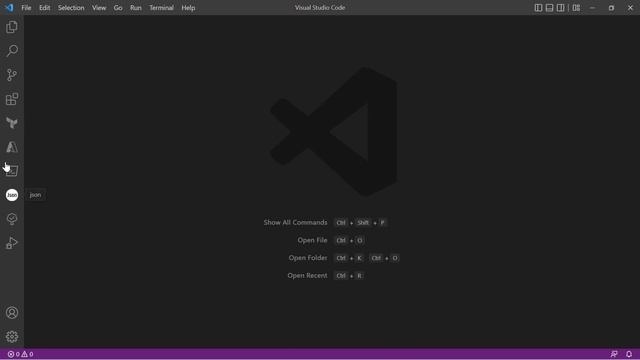
Task: Open notifications bell in status bar
Action: [629, 354]
